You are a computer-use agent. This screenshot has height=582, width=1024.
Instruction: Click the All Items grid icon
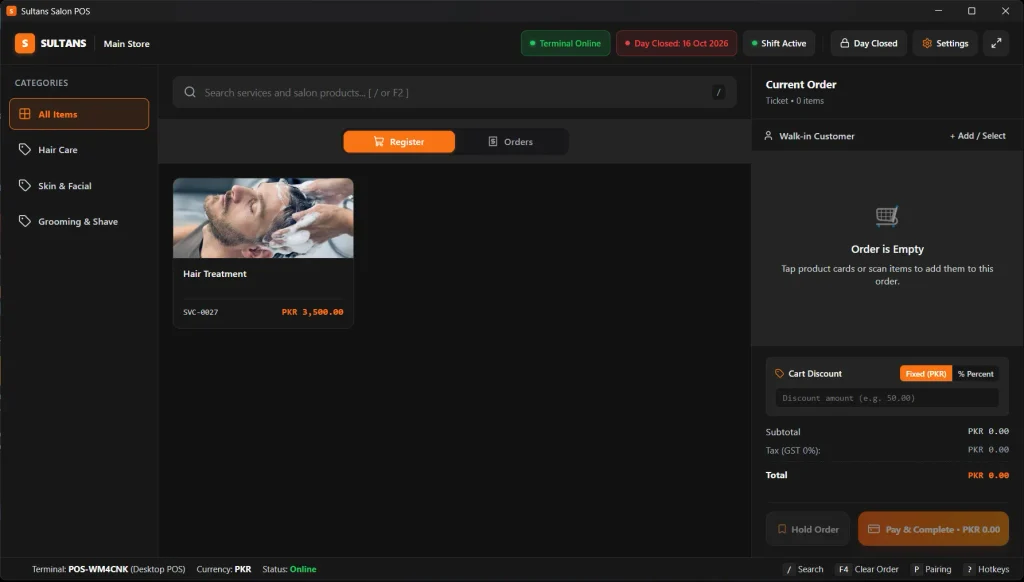tap(25, 114)
